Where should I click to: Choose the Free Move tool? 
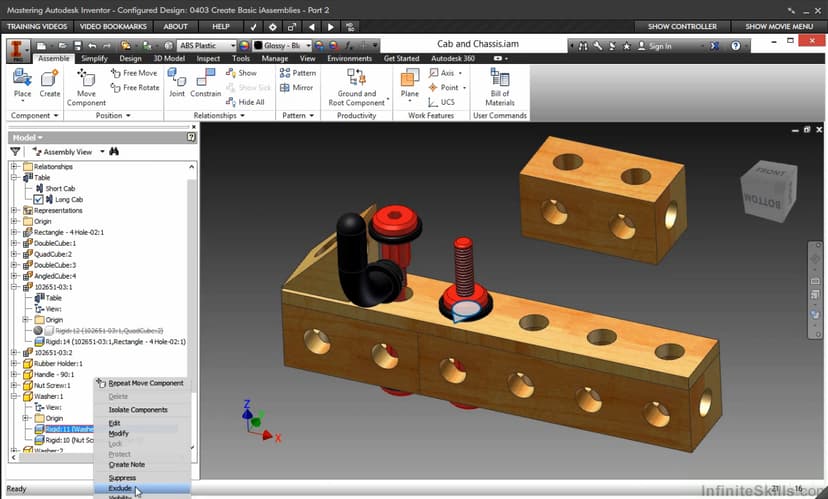[135, 73]
